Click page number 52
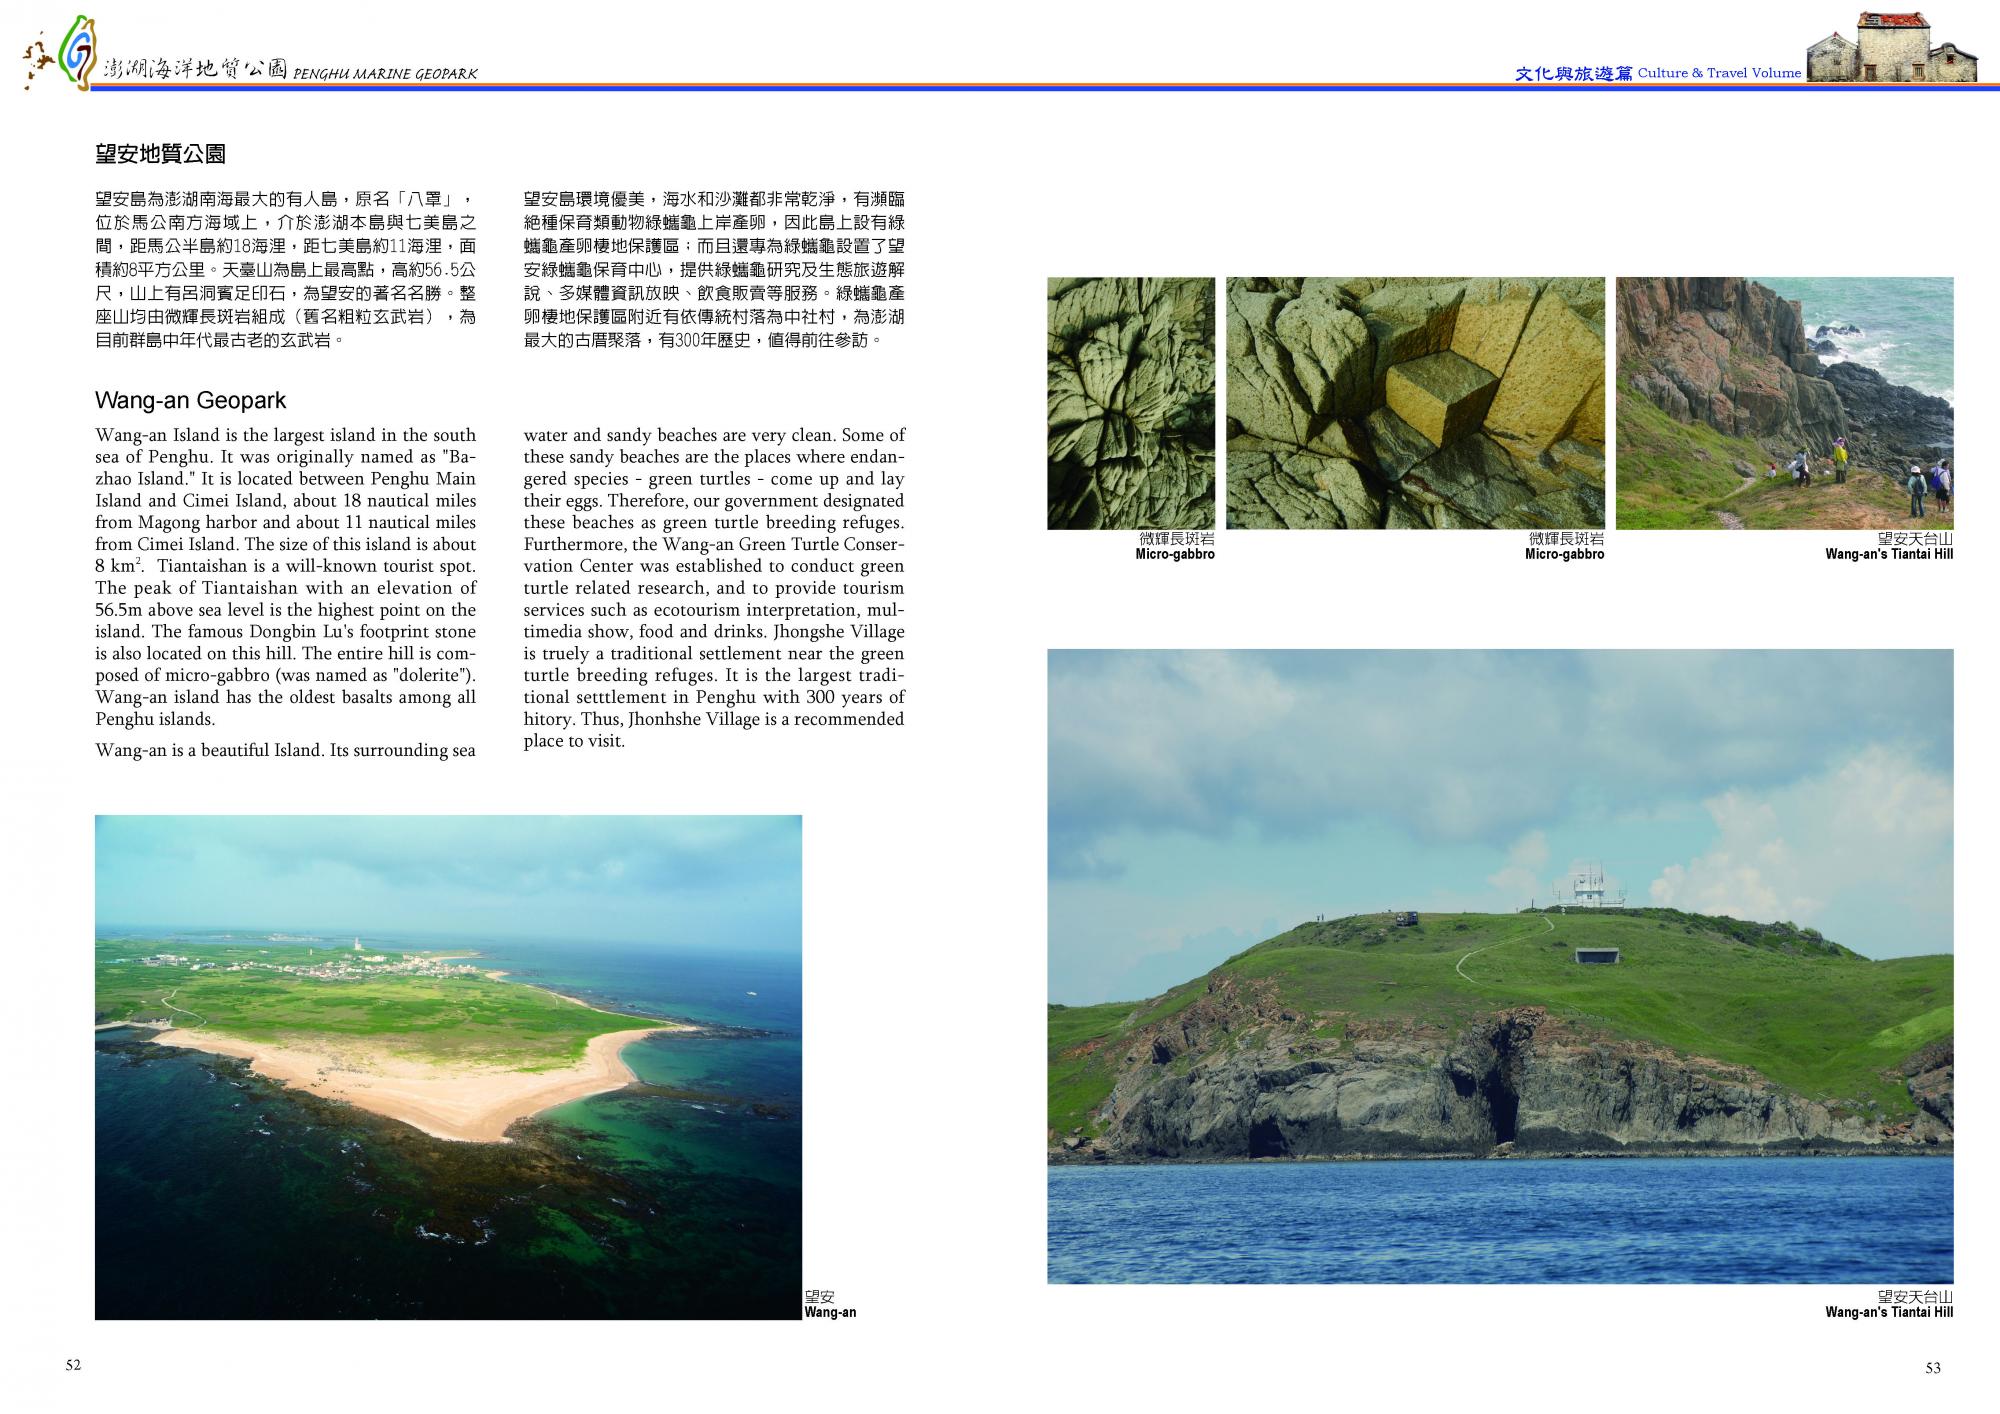 [73, 1366]
